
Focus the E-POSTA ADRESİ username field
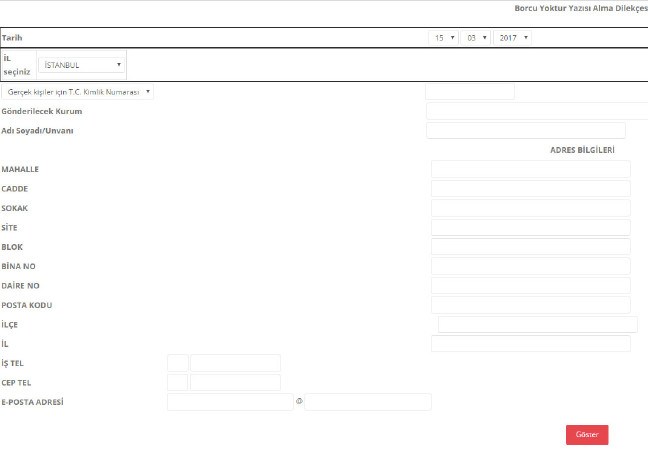[x=229, y=402]
